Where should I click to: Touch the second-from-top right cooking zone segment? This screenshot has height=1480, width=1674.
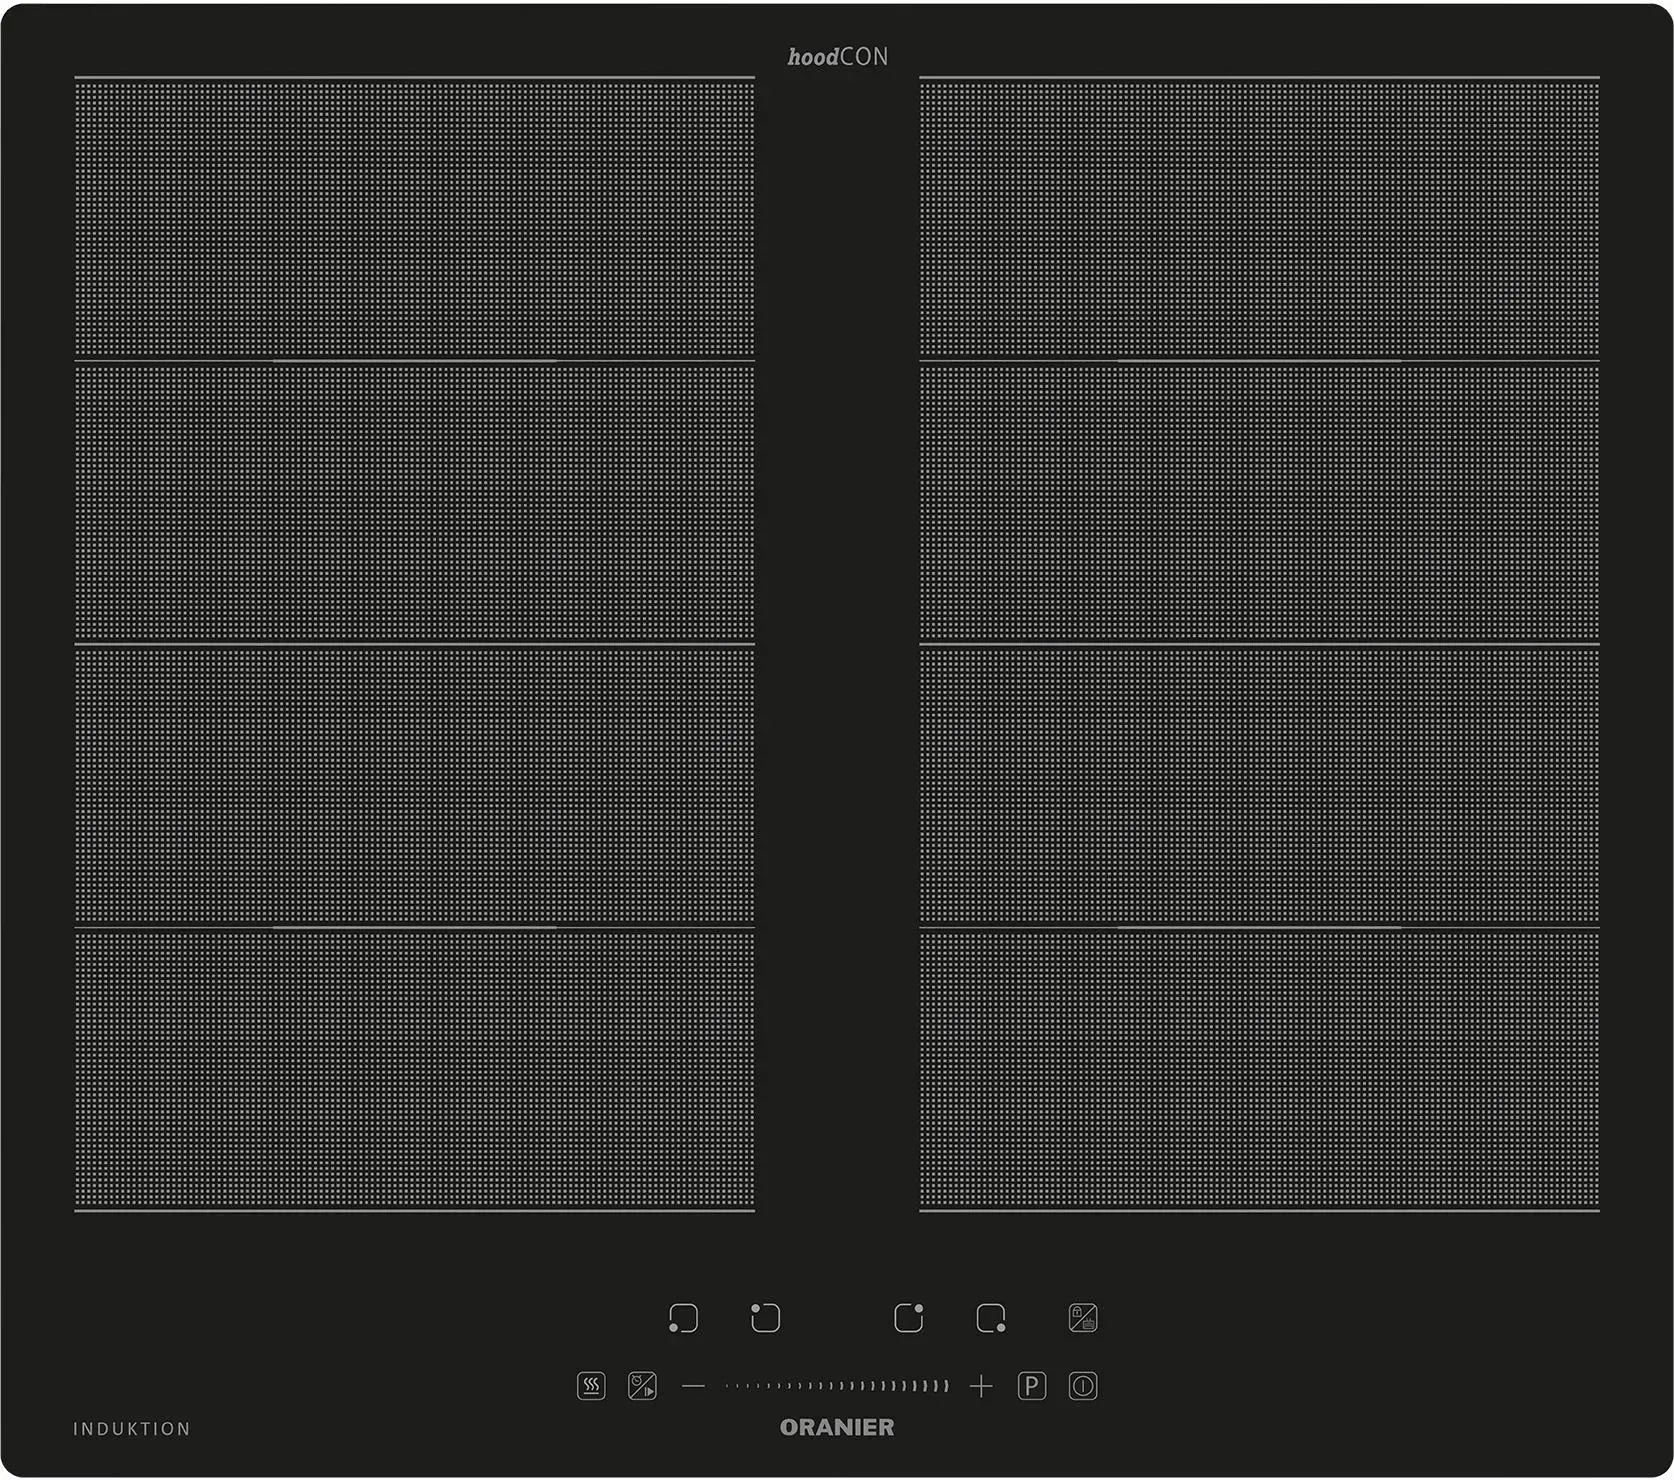(x=1259, y=502)
